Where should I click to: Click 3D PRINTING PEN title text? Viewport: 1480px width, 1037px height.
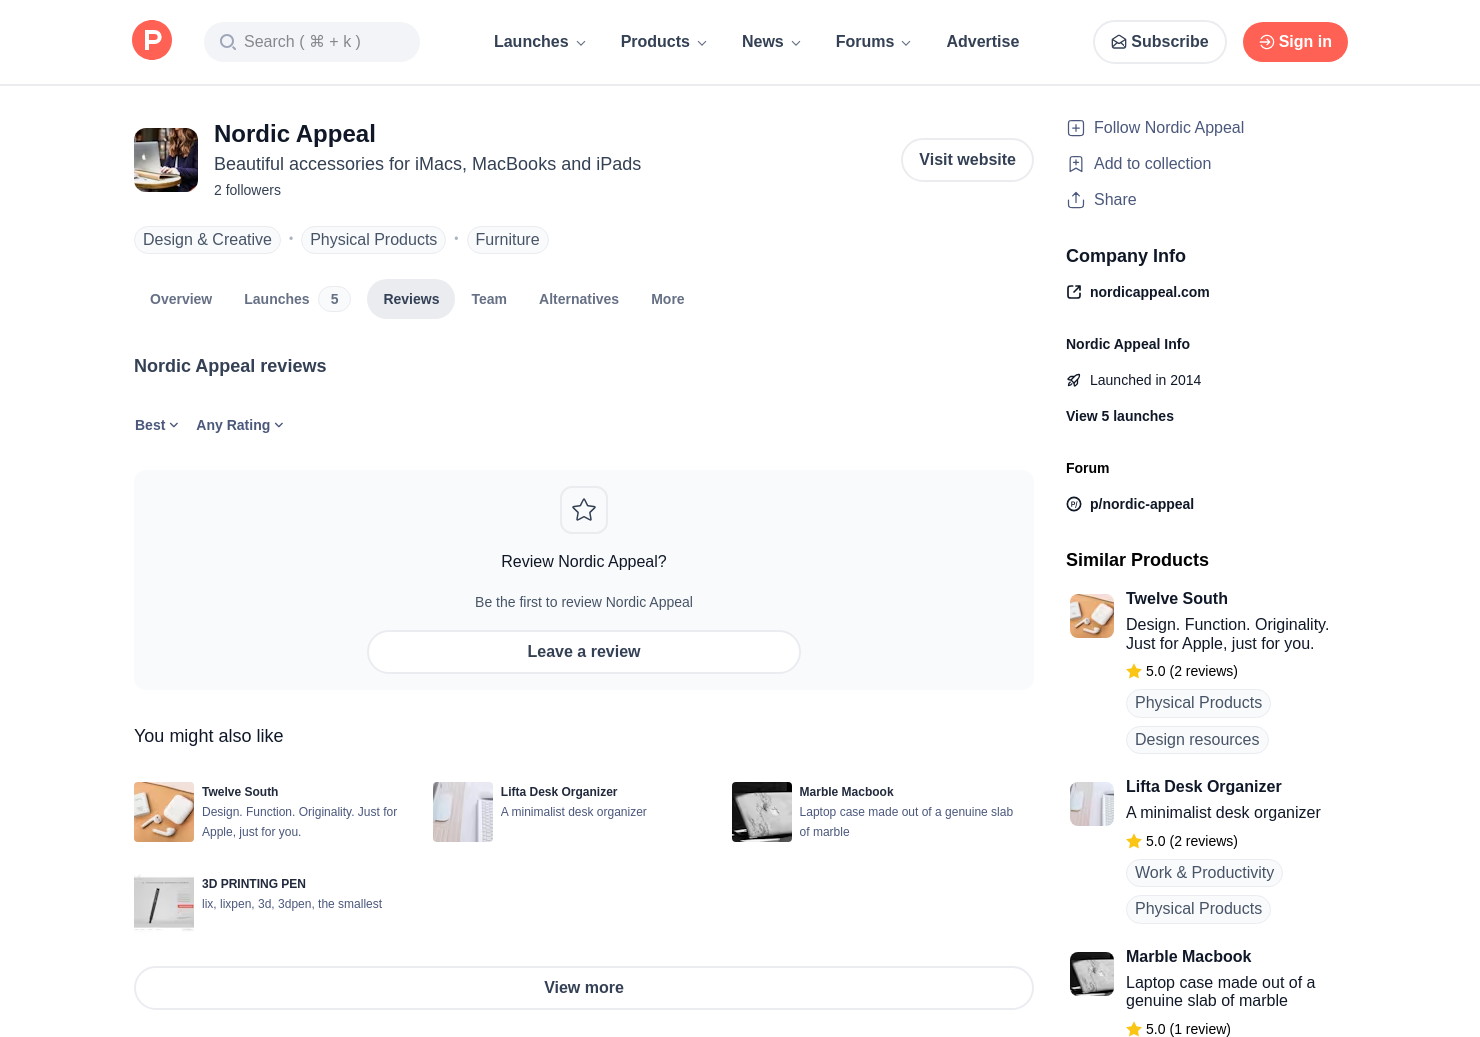pos(254,884)
